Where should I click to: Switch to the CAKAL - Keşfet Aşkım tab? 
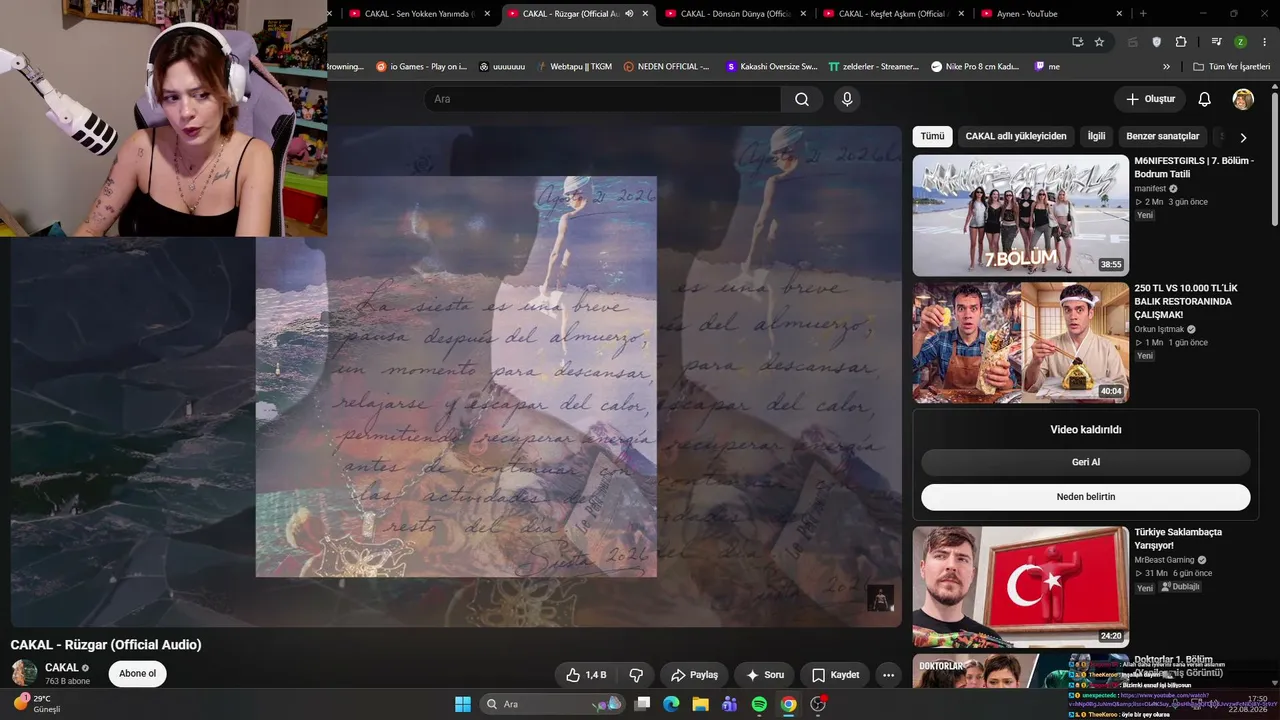pyautogui.click(x=893, y=14)
